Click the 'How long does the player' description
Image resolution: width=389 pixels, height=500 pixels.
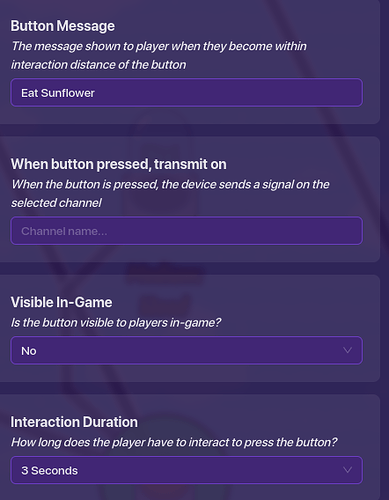tap(174, 442)
